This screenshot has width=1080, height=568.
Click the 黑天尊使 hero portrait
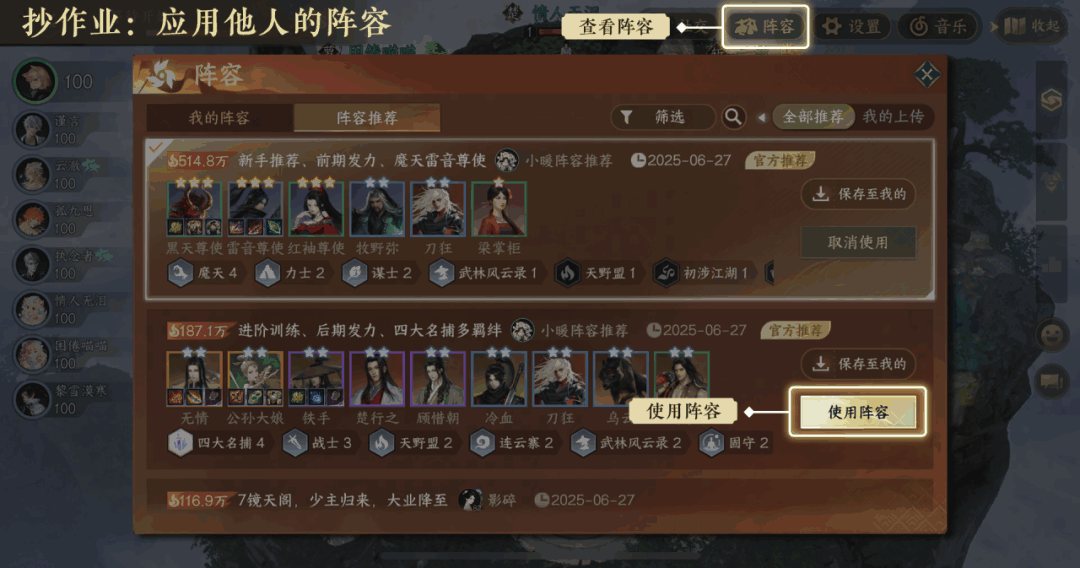[195, 209]
